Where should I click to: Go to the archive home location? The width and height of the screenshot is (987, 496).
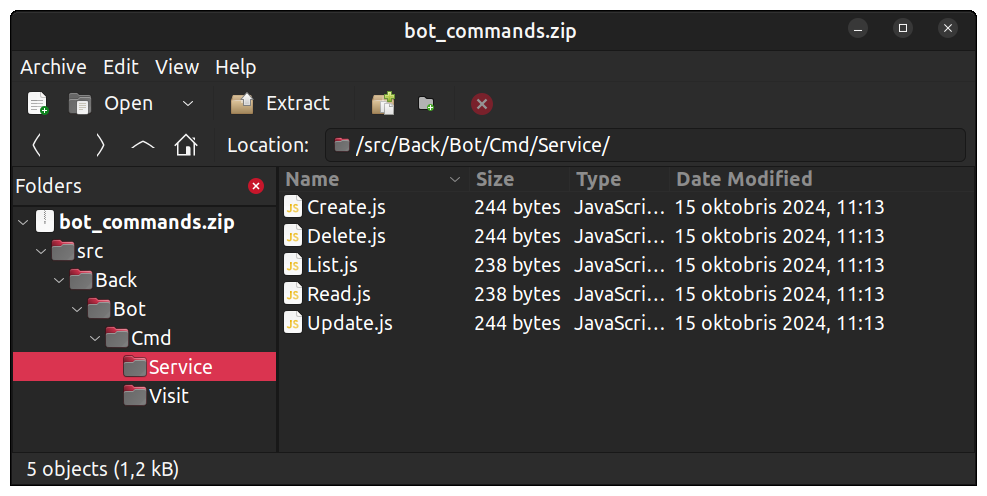coord(186,145)
